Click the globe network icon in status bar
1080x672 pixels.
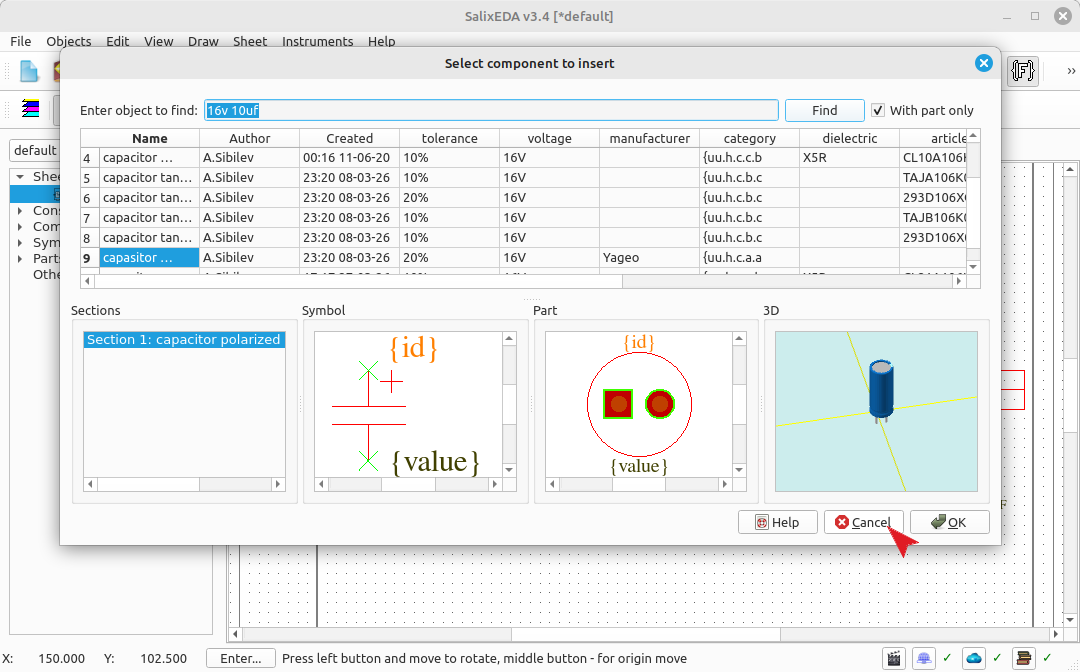pos(924,658)
